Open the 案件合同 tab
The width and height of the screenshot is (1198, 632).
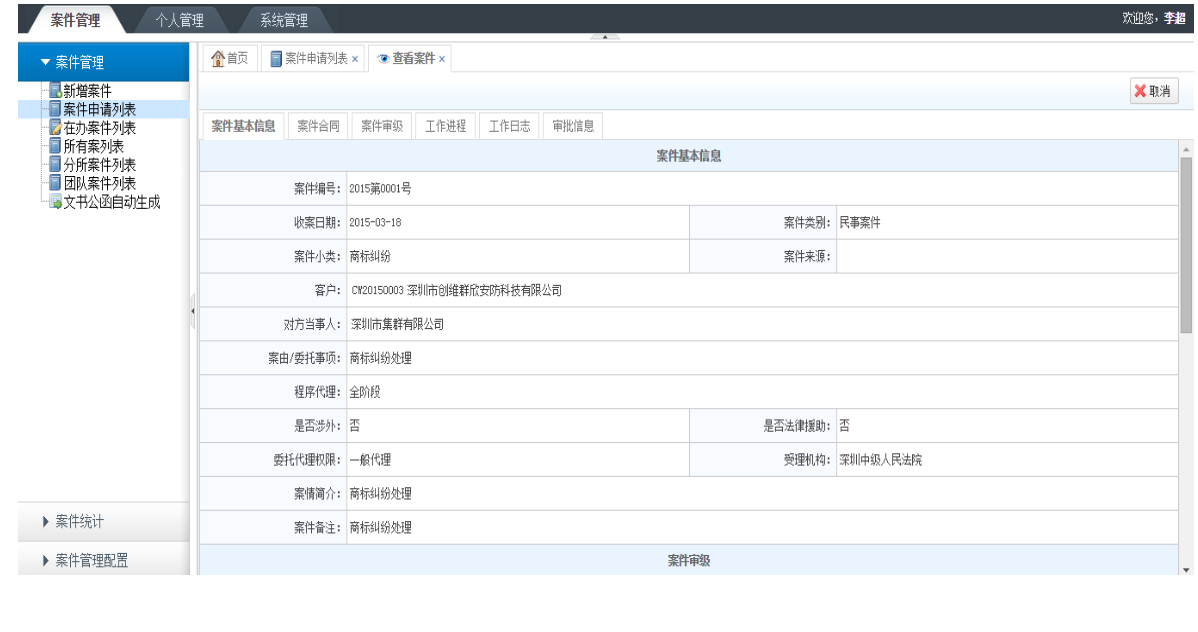pyautogui.click(x=319, y=126)
